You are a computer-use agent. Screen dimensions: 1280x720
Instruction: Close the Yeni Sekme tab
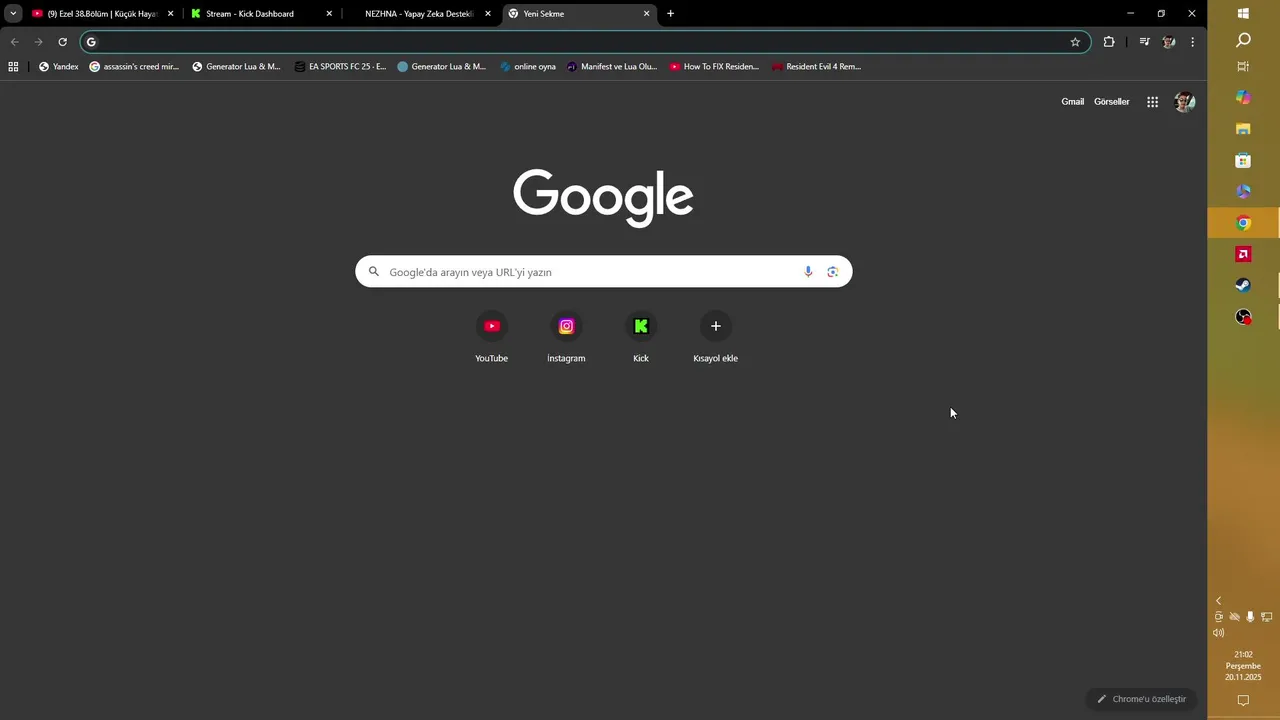[646, 14]
